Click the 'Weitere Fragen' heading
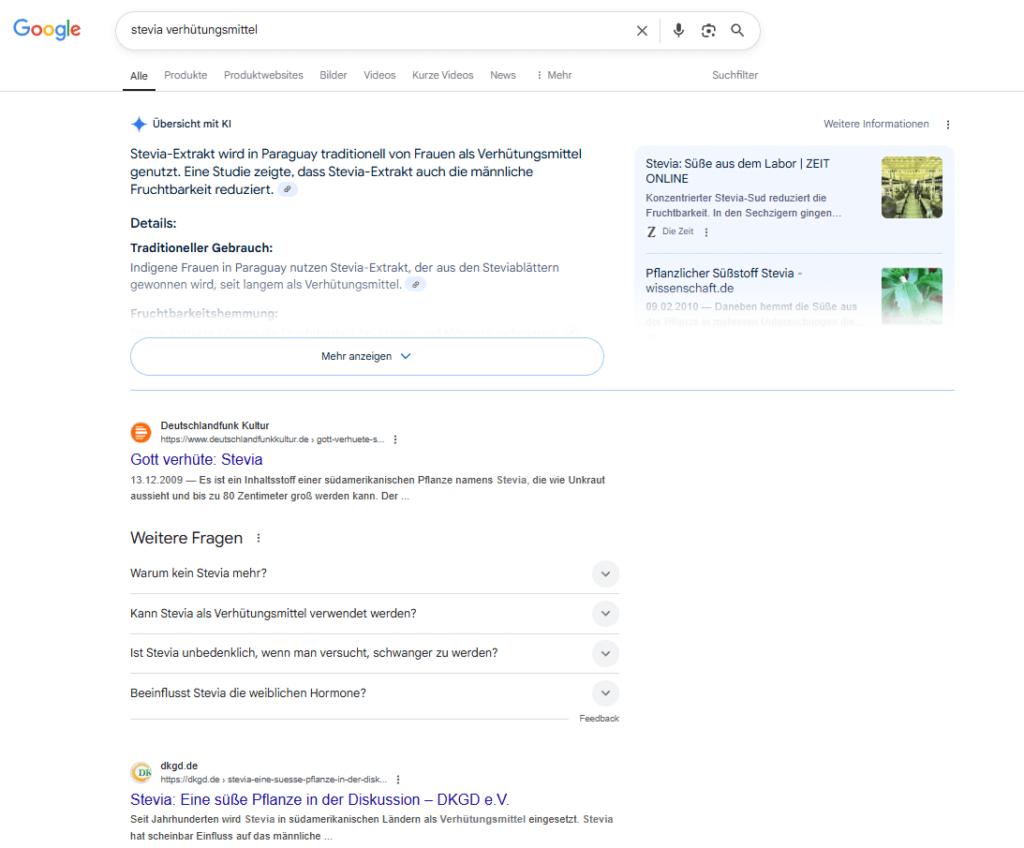This screenshot has width=1024, height=848. [186, 538]
